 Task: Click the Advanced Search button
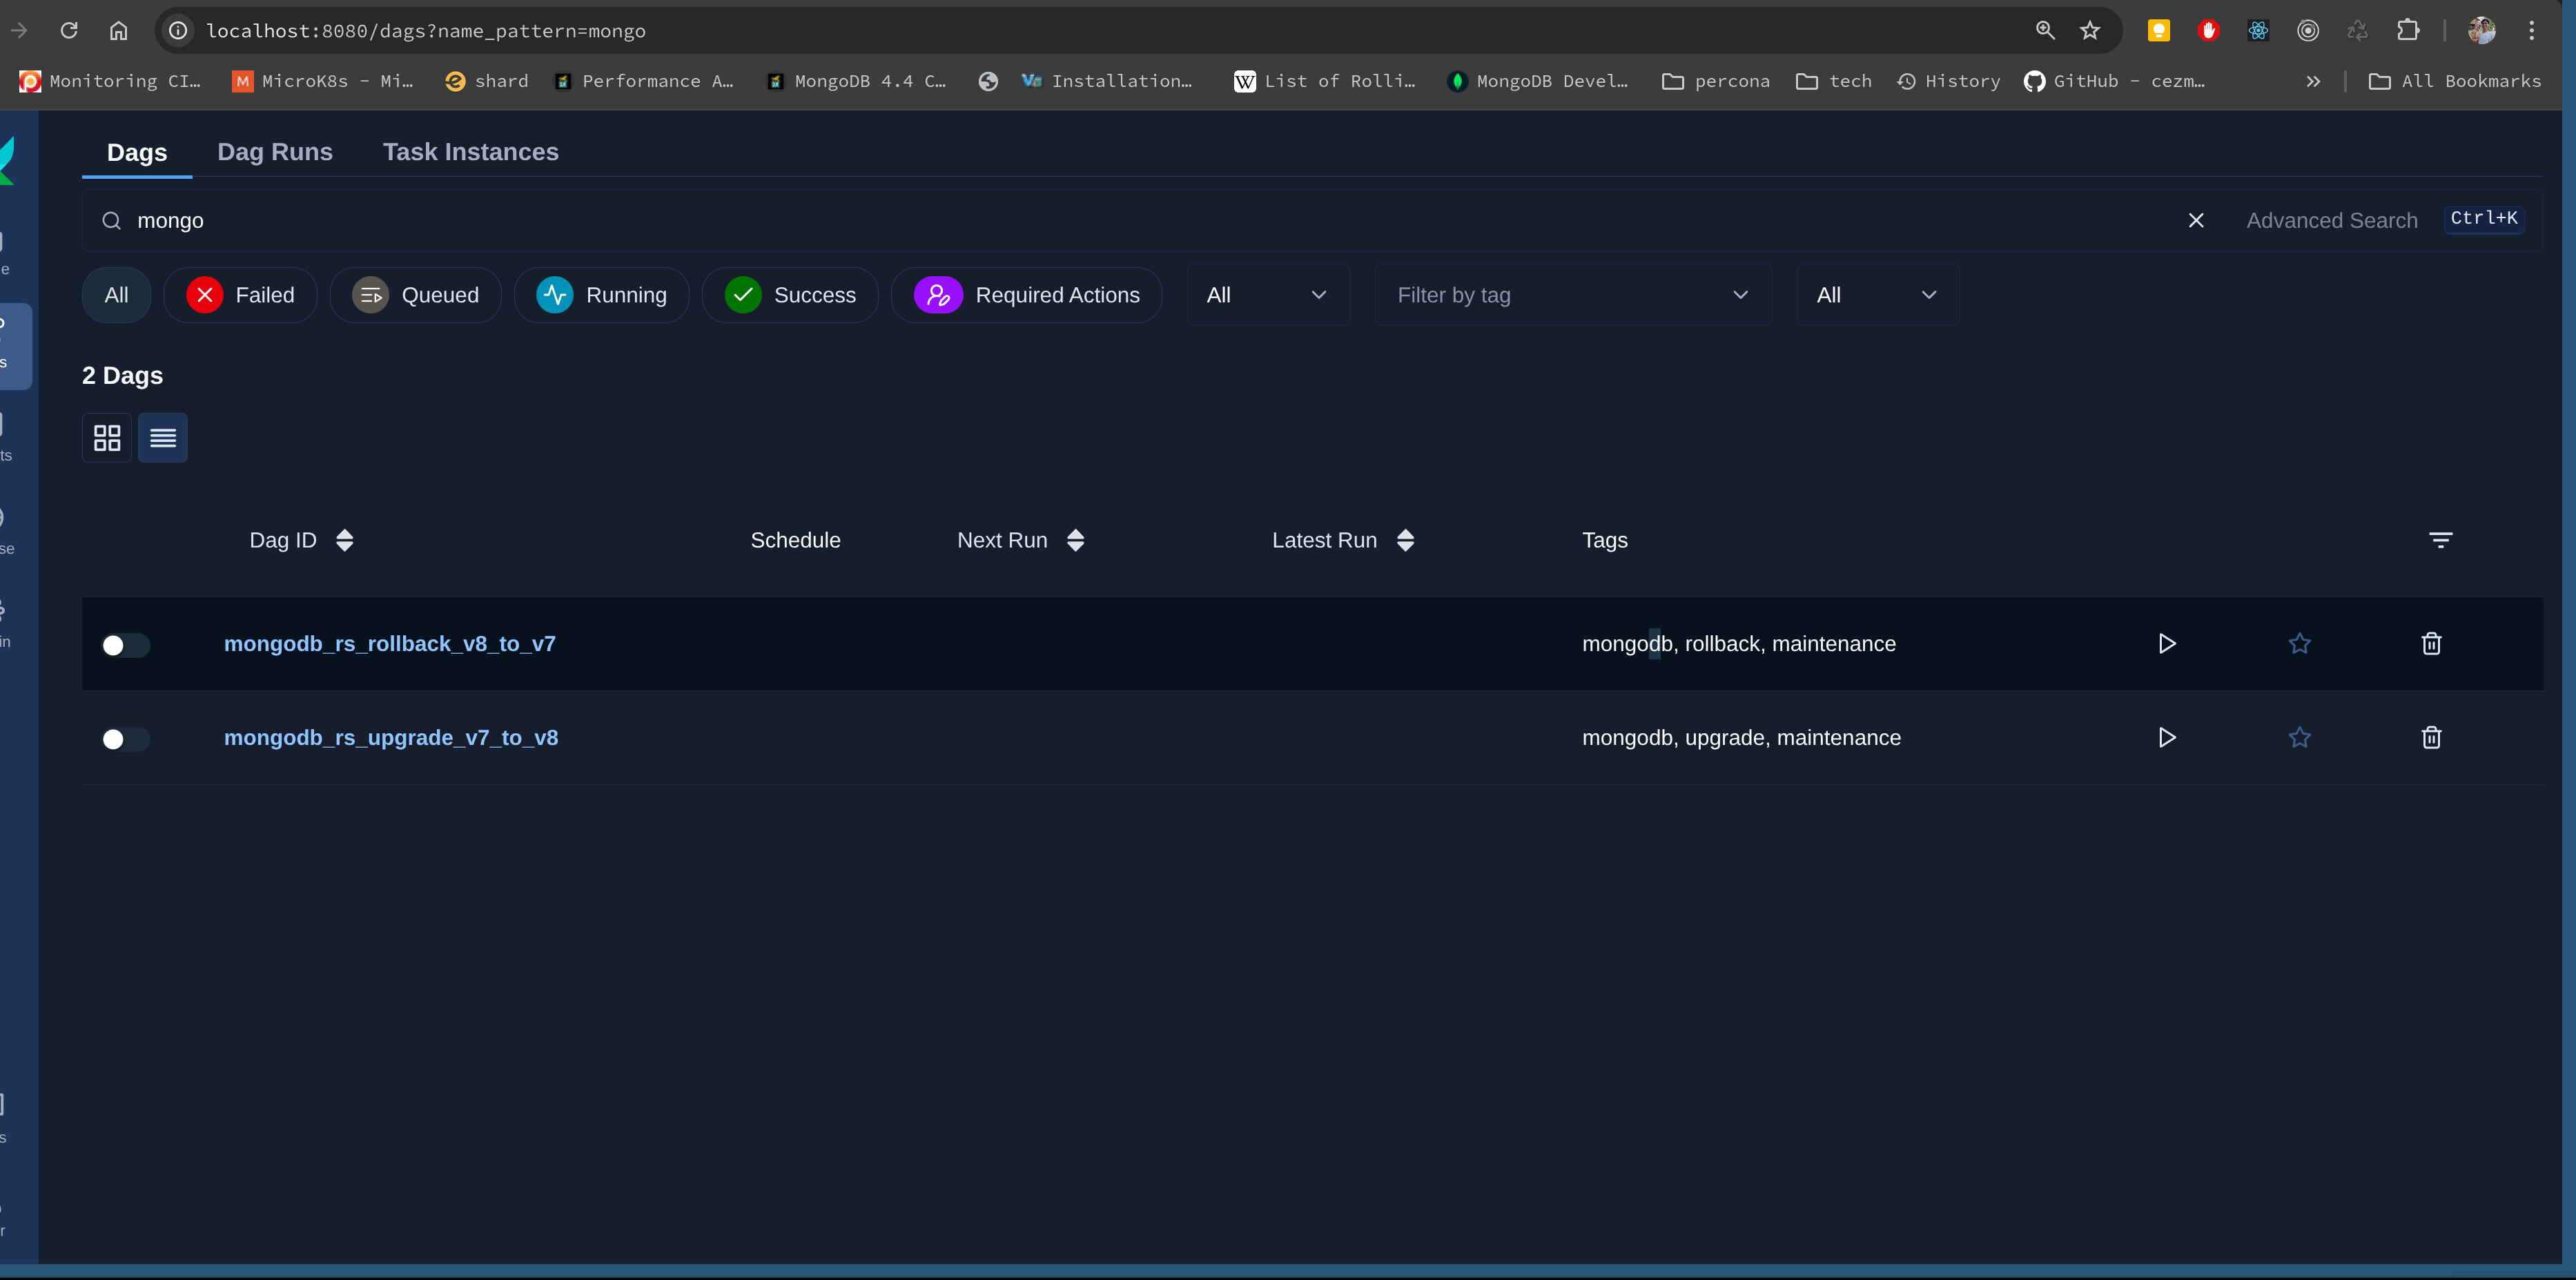(x=2331, y=220)
